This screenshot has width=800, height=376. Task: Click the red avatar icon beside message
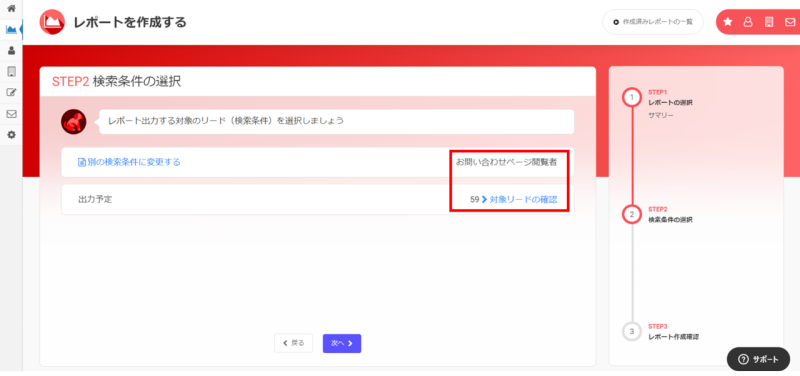73,122
